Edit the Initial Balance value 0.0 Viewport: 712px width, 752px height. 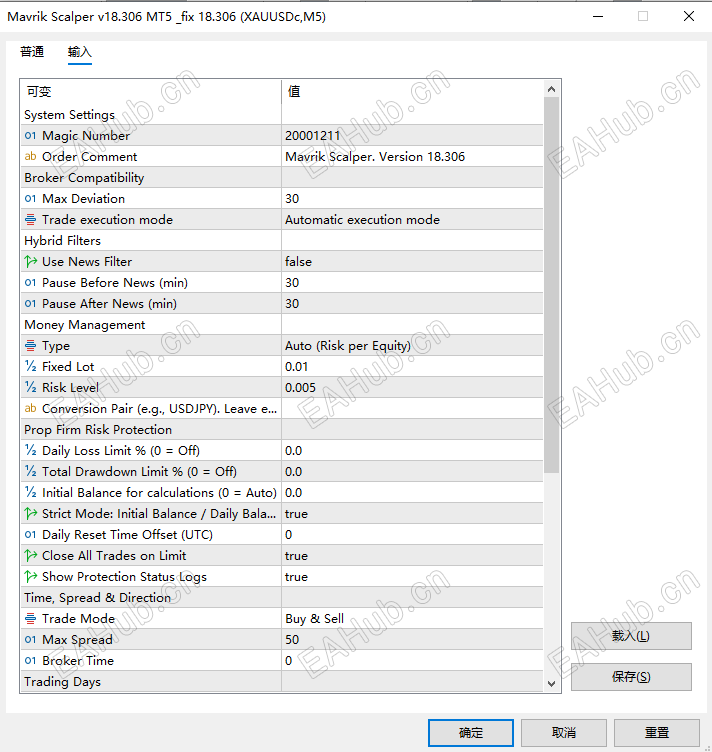coord(412,493)
